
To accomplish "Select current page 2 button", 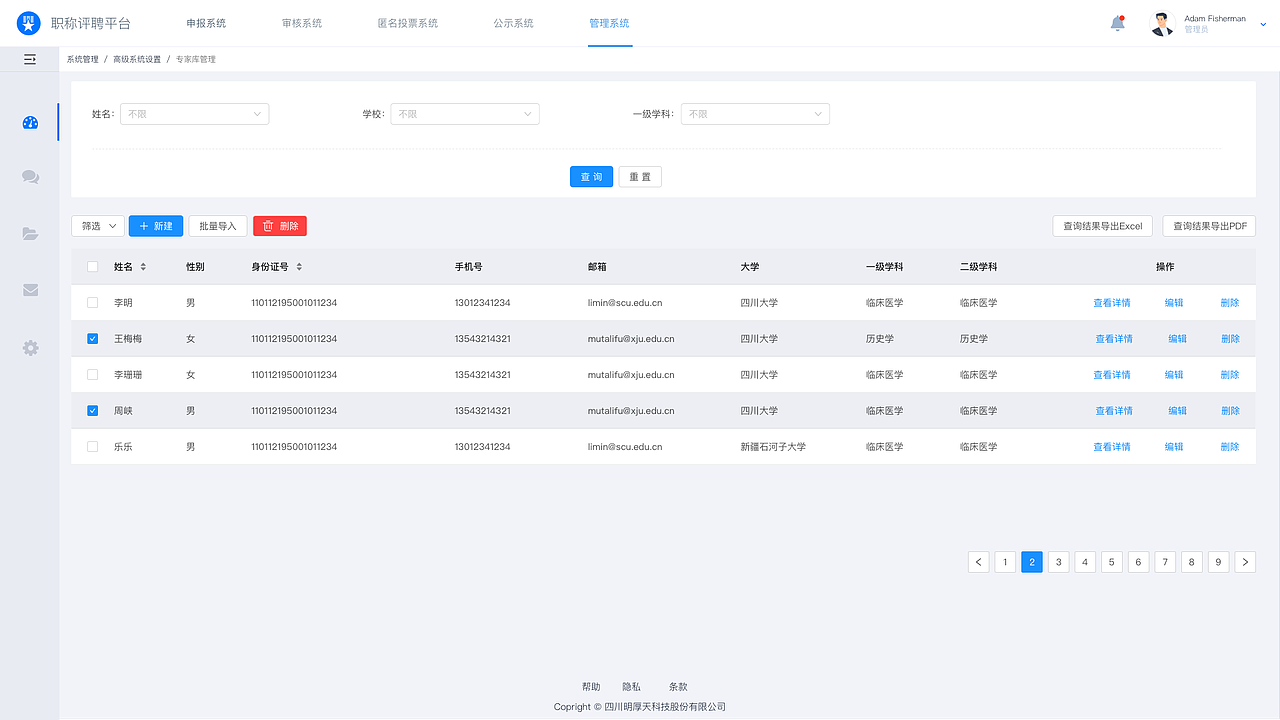I will pos(1032,562).
